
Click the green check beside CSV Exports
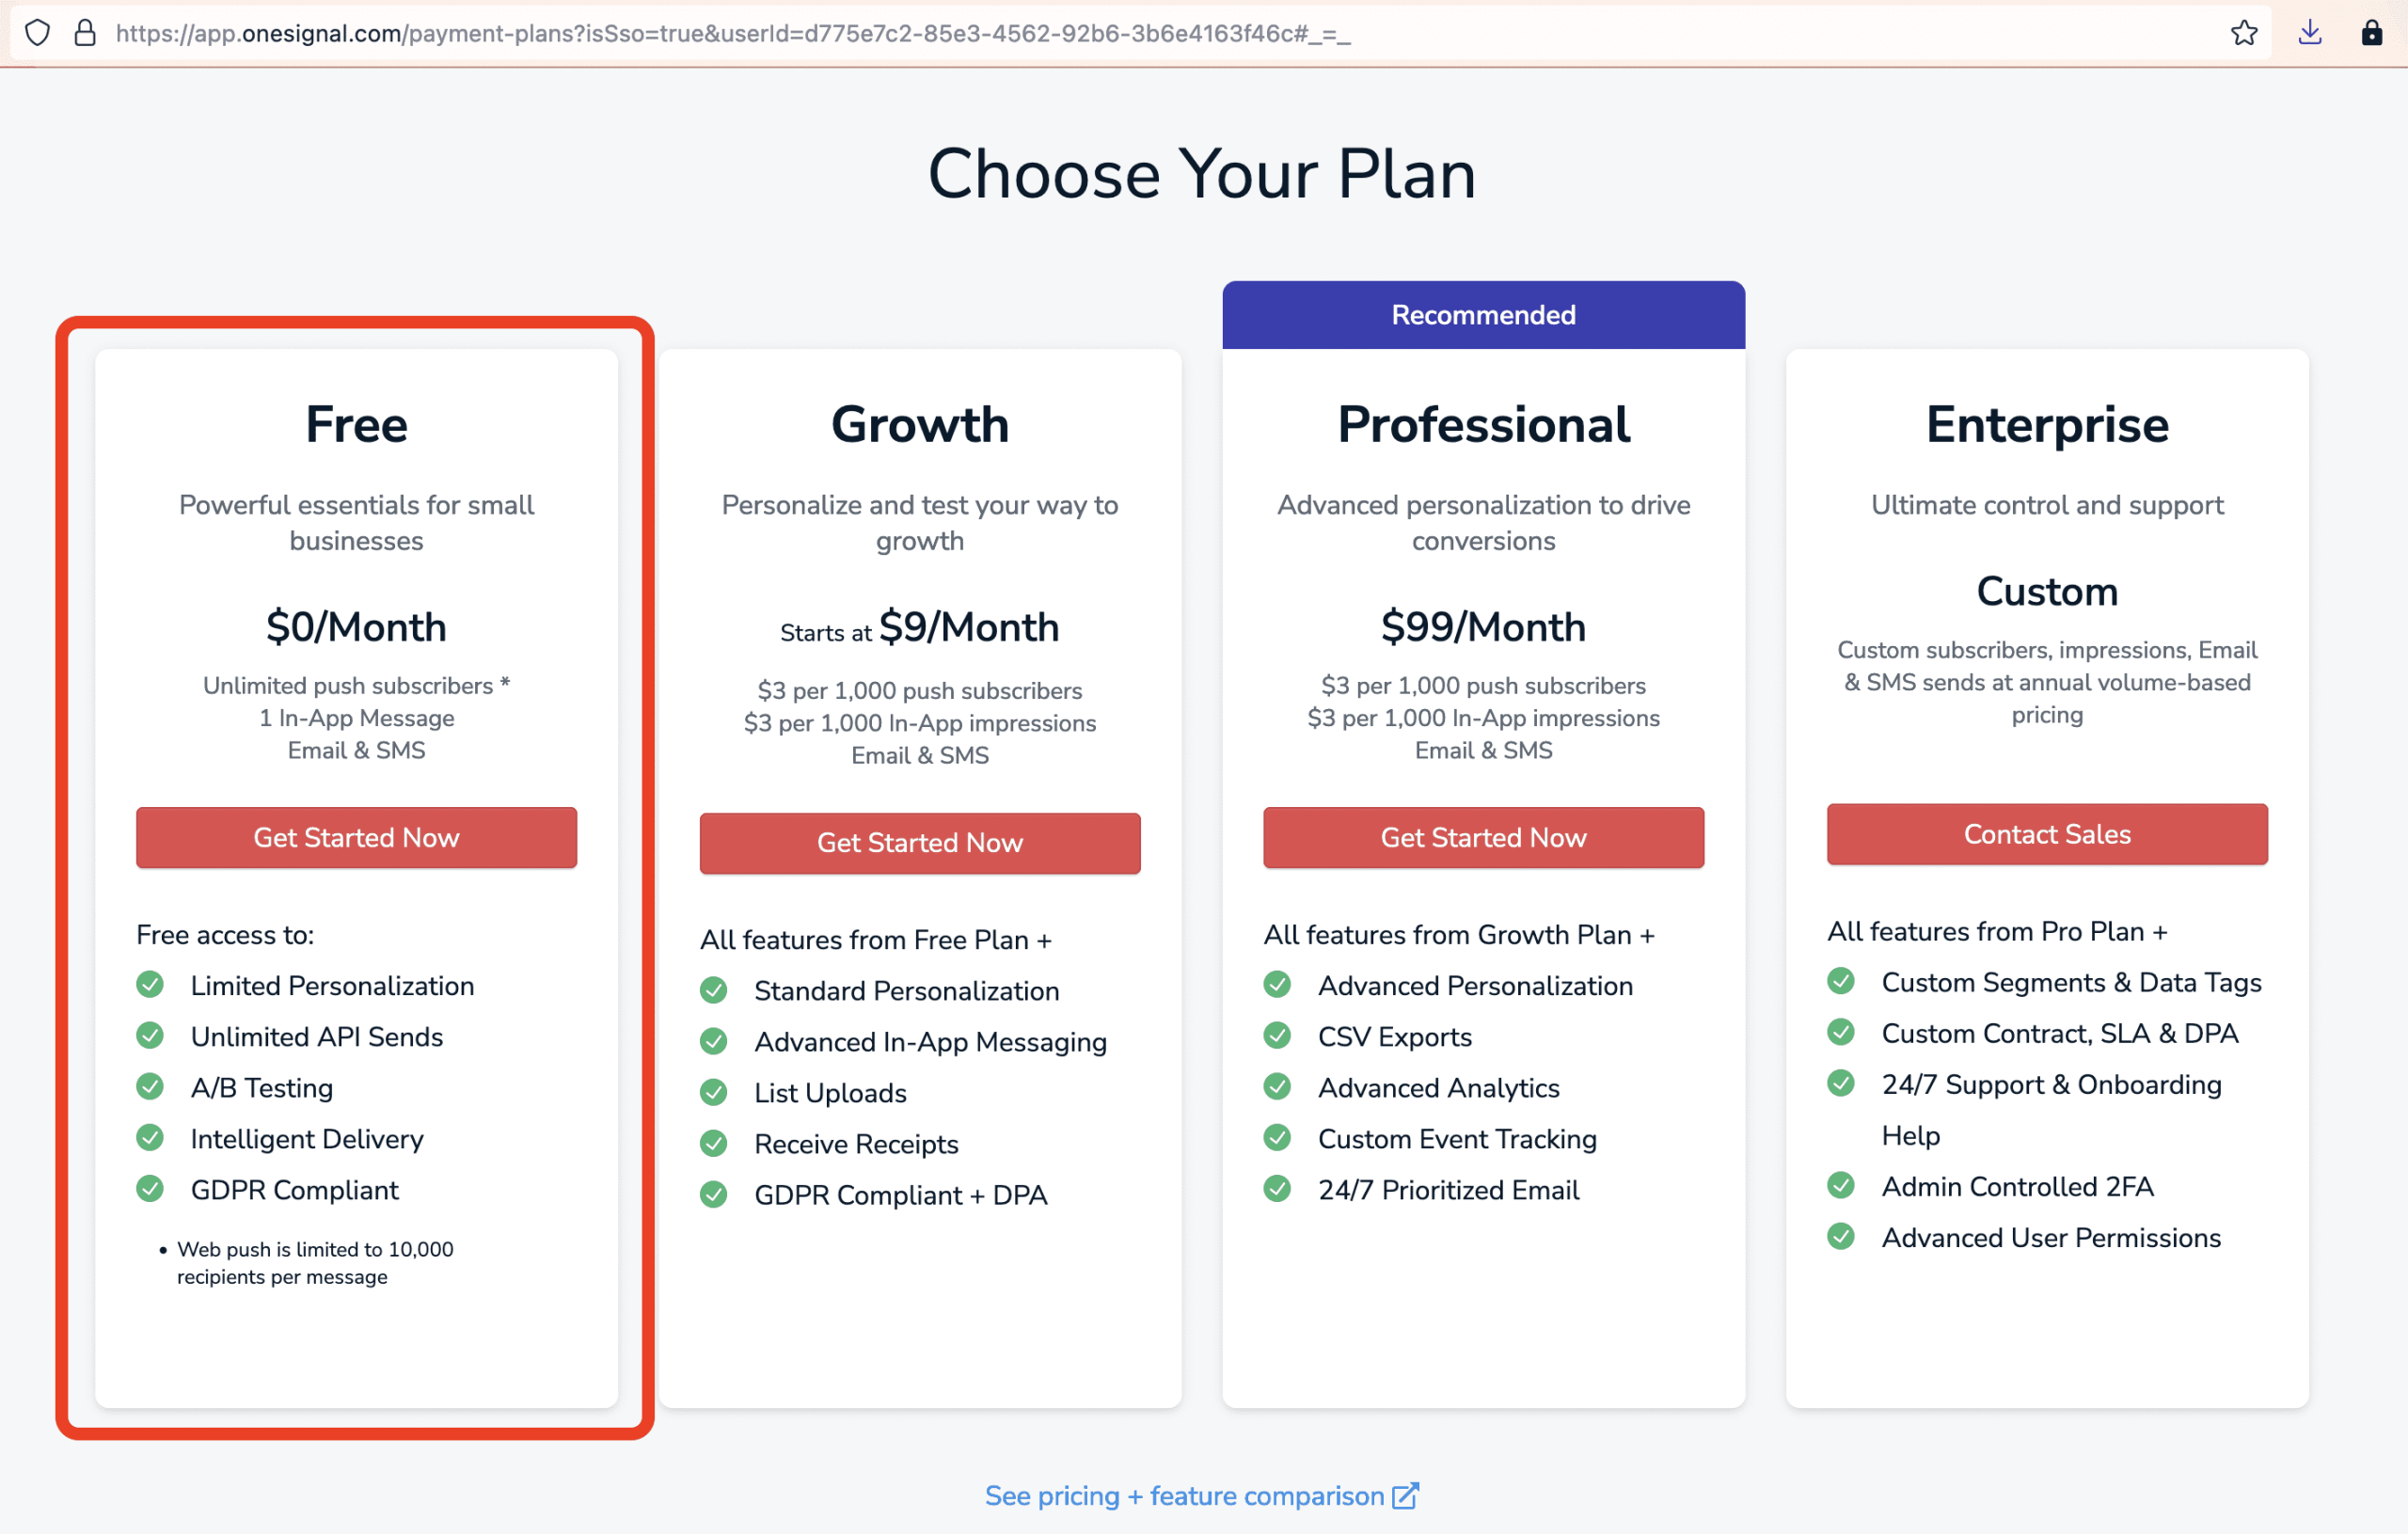click(1277, 1036)
